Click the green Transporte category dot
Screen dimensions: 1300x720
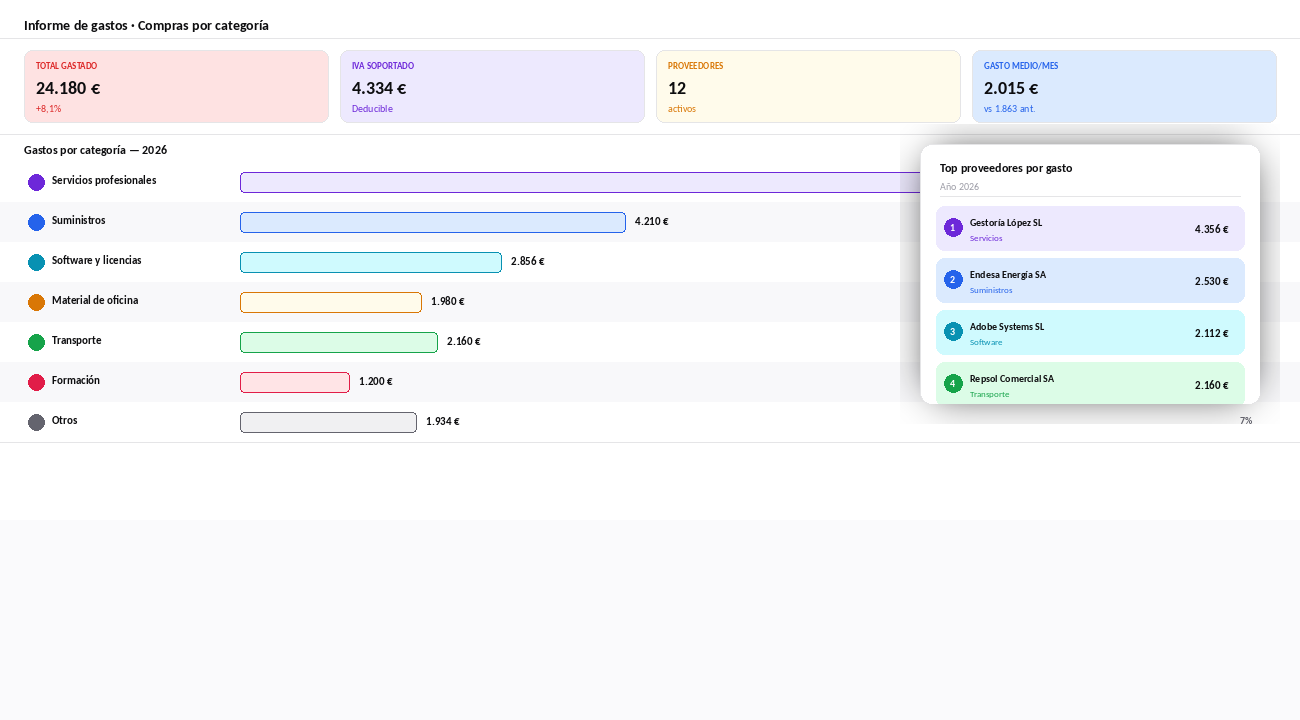point(37,342)
